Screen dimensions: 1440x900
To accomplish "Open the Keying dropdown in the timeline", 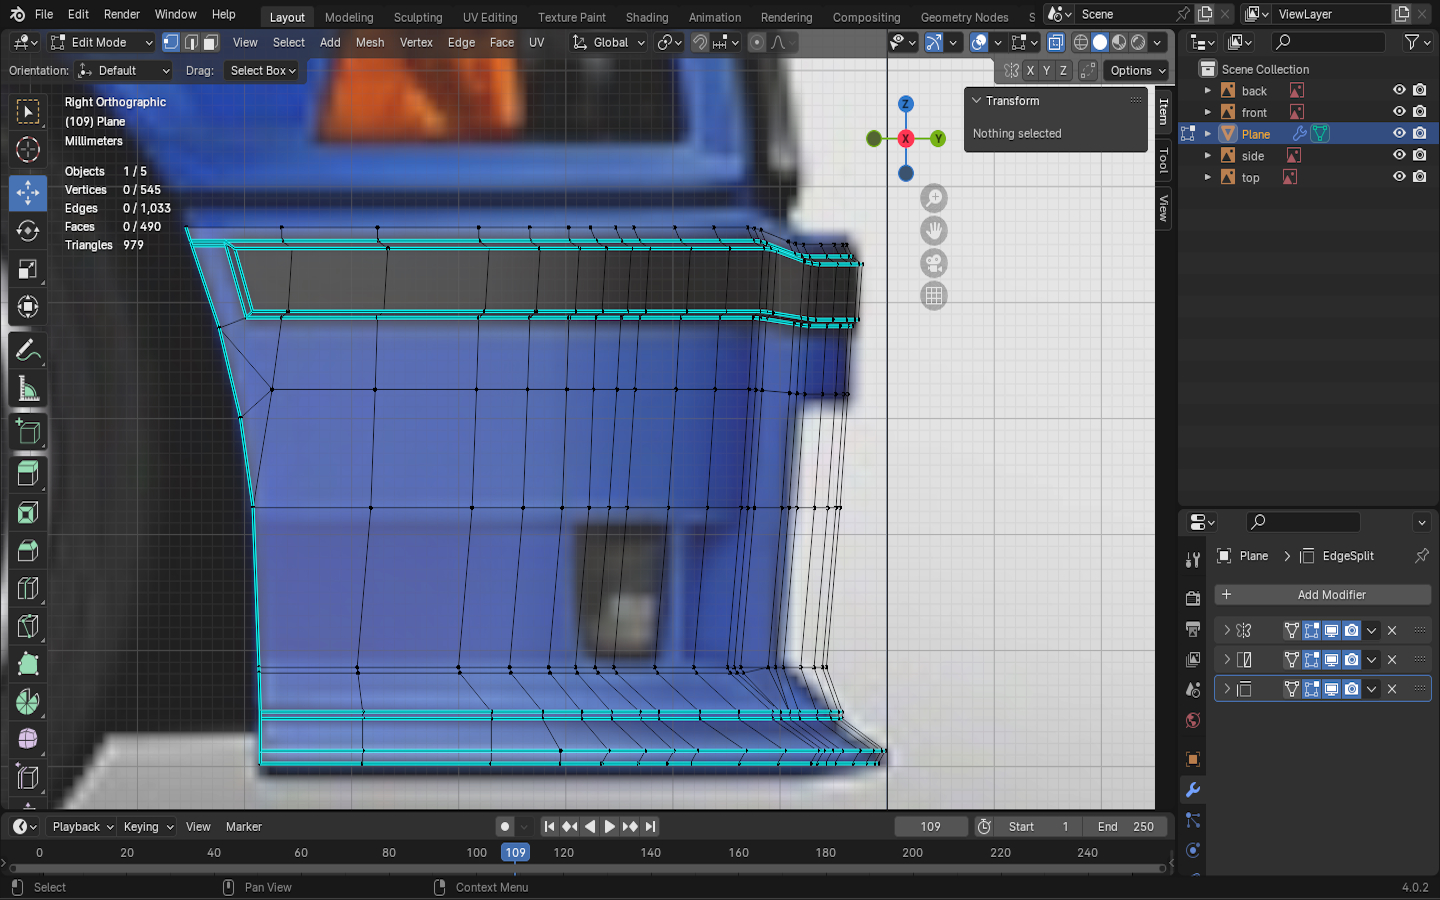I will coord(148,827).
